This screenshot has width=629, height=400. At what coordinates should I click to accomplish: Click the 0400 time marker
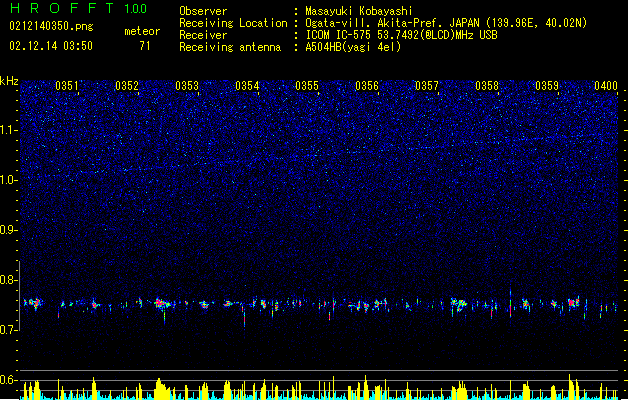coord(606,86)
